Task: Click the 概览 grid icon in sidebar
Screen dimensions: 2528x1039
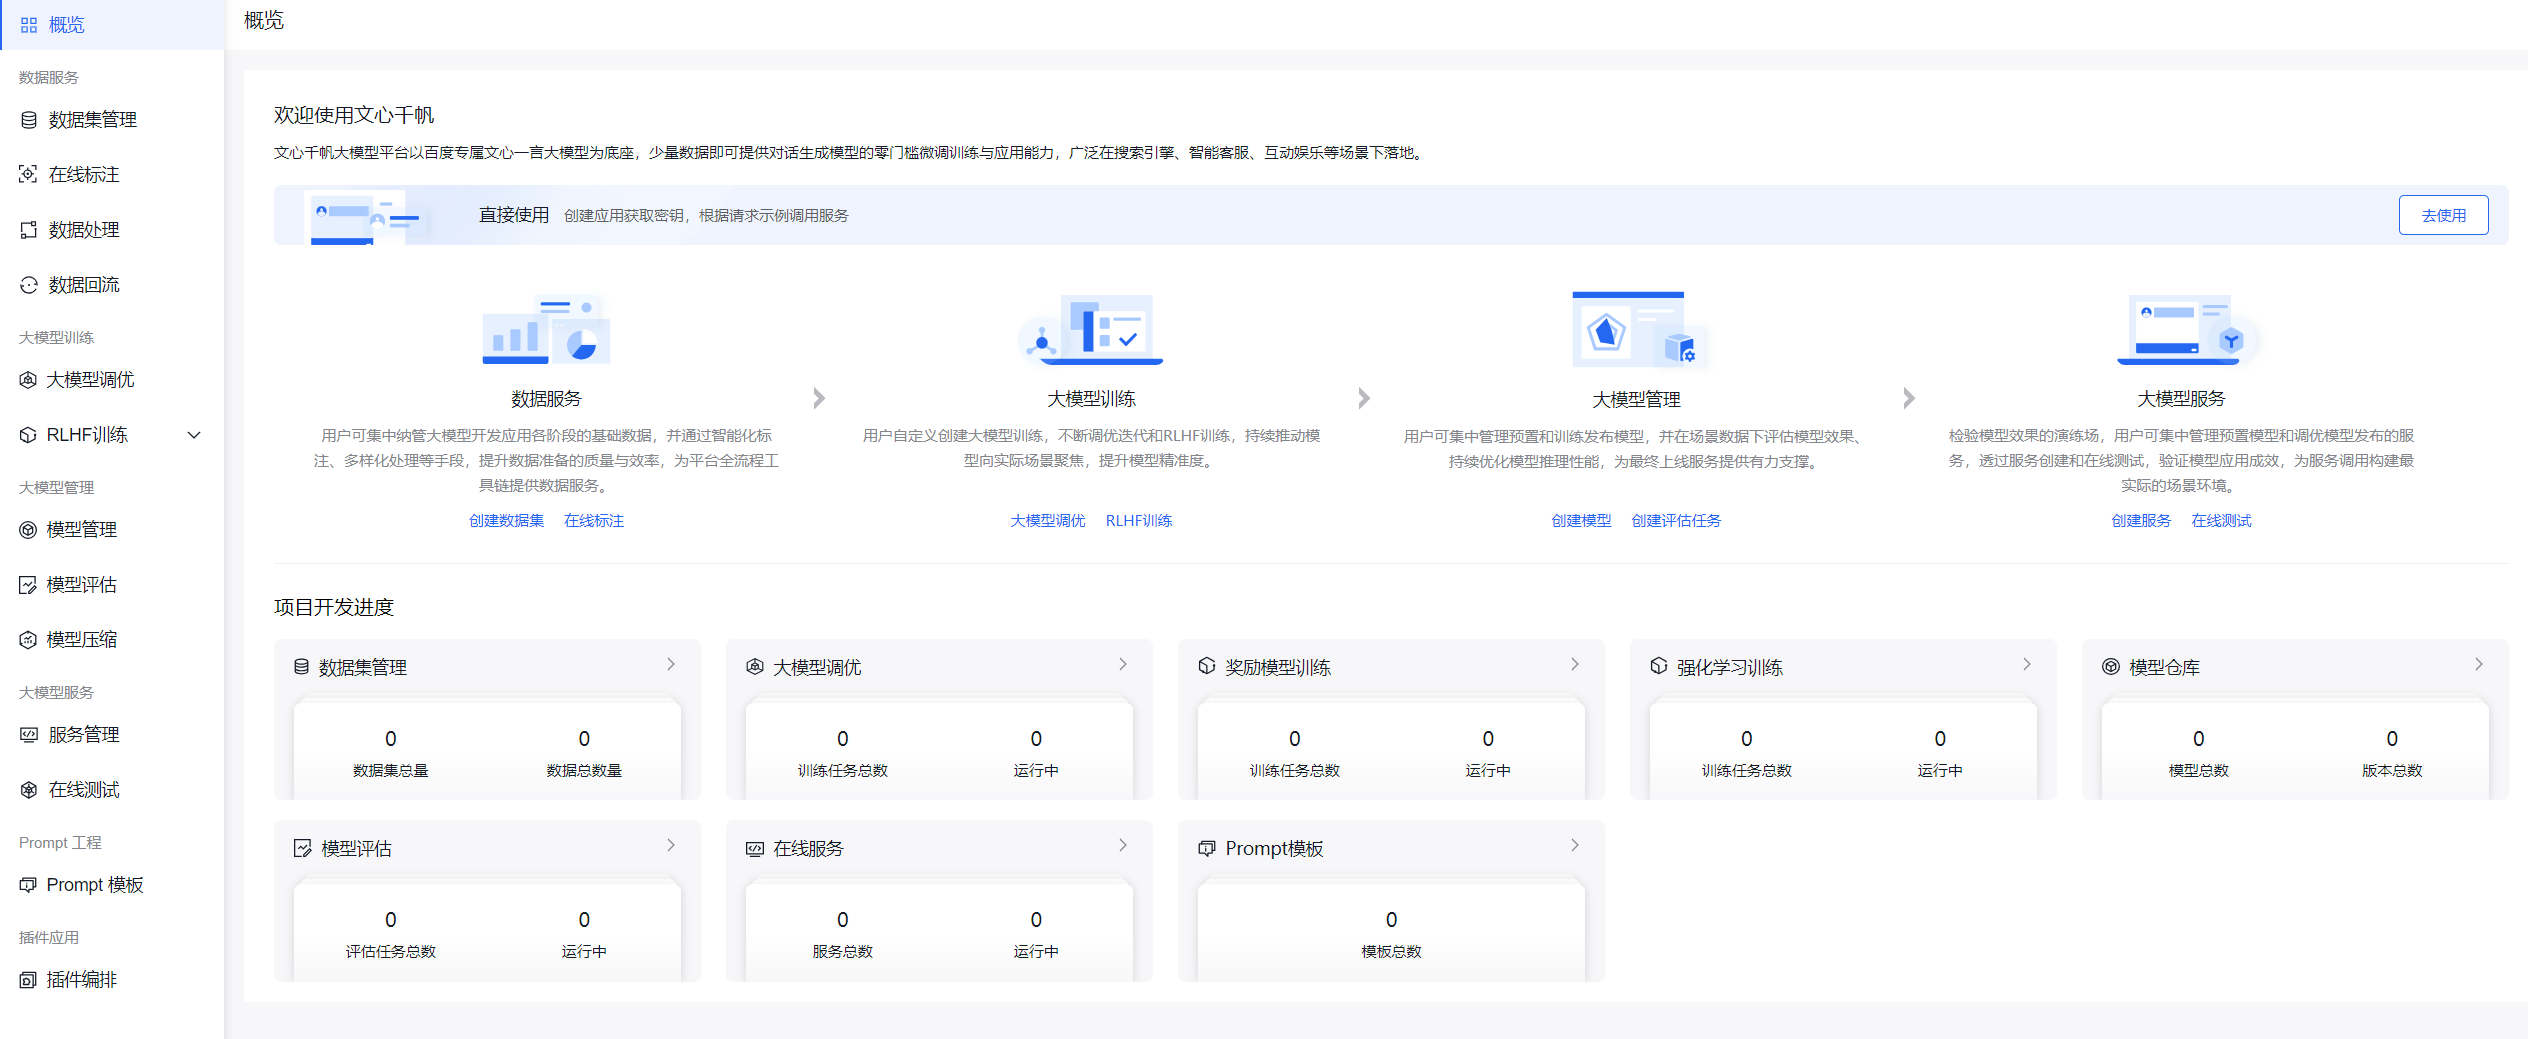Action: click(x=29, y=25)
